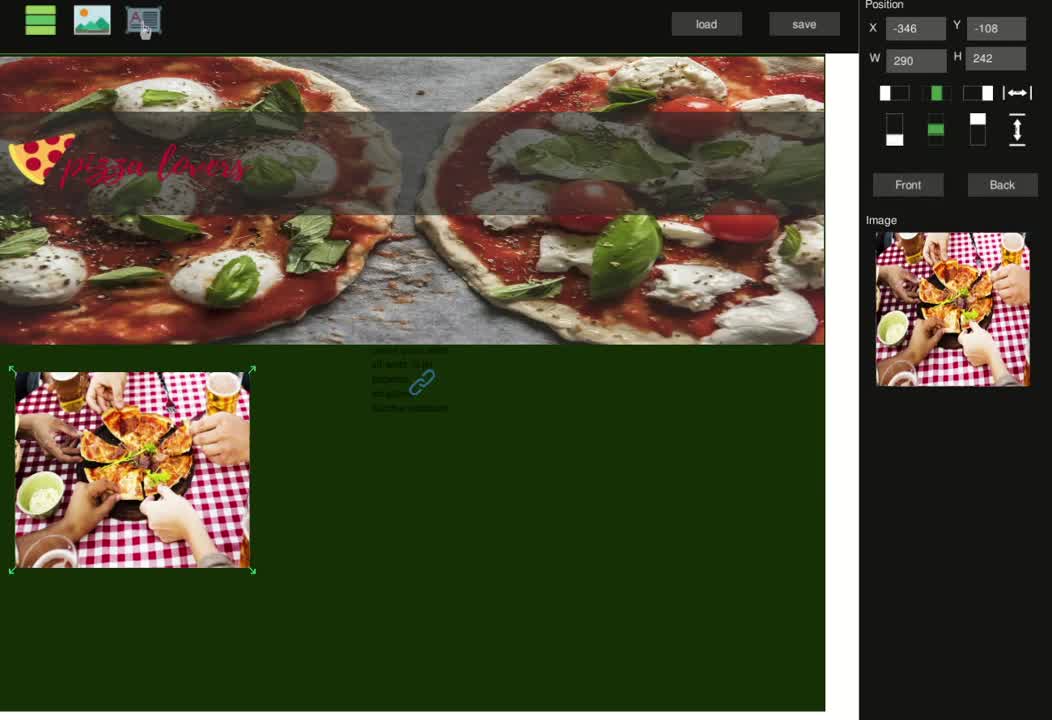The width and height of the screenshot is (1052, 720).
Task: Click the green stacked sections icon
Action: 40,20
